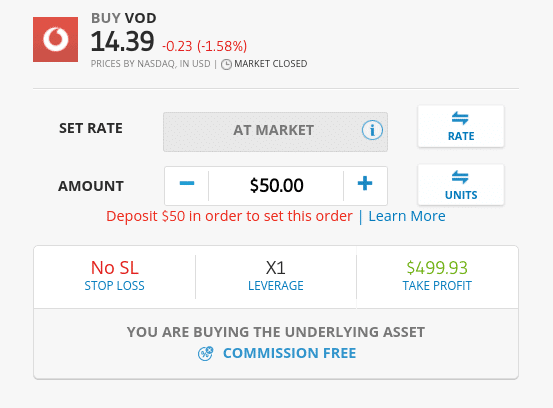The width and height of the screenshot is (553, 408).
Task: Click the Vodafone logo icon
Action: (55, 39)
